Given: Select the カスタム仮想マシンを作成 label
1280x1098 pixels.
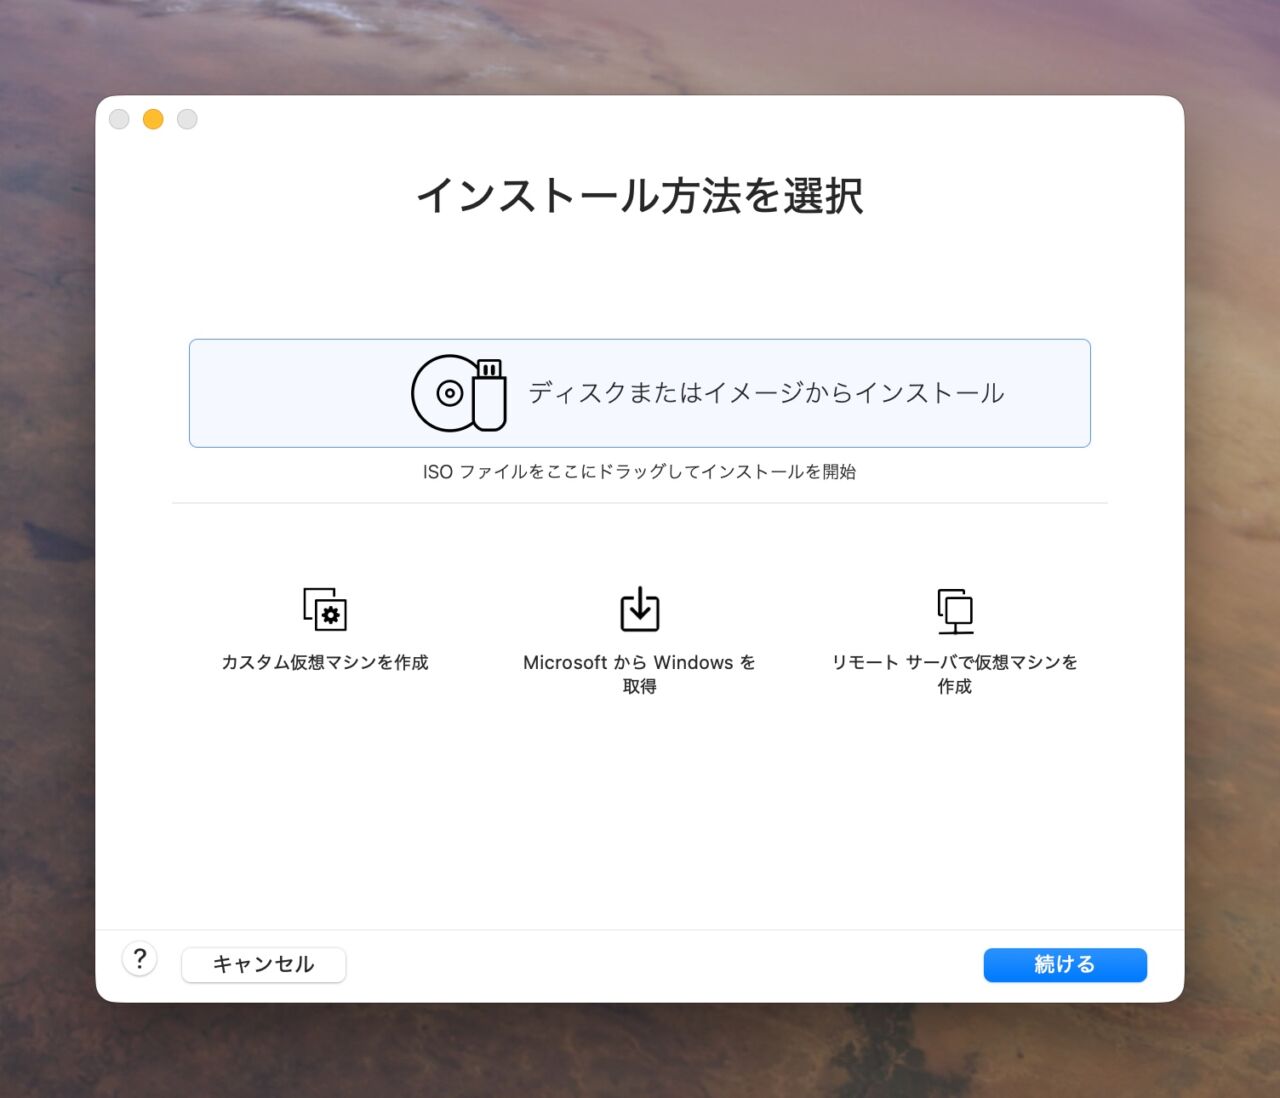Looking at the screenshot, I should (x=325, y=662).
